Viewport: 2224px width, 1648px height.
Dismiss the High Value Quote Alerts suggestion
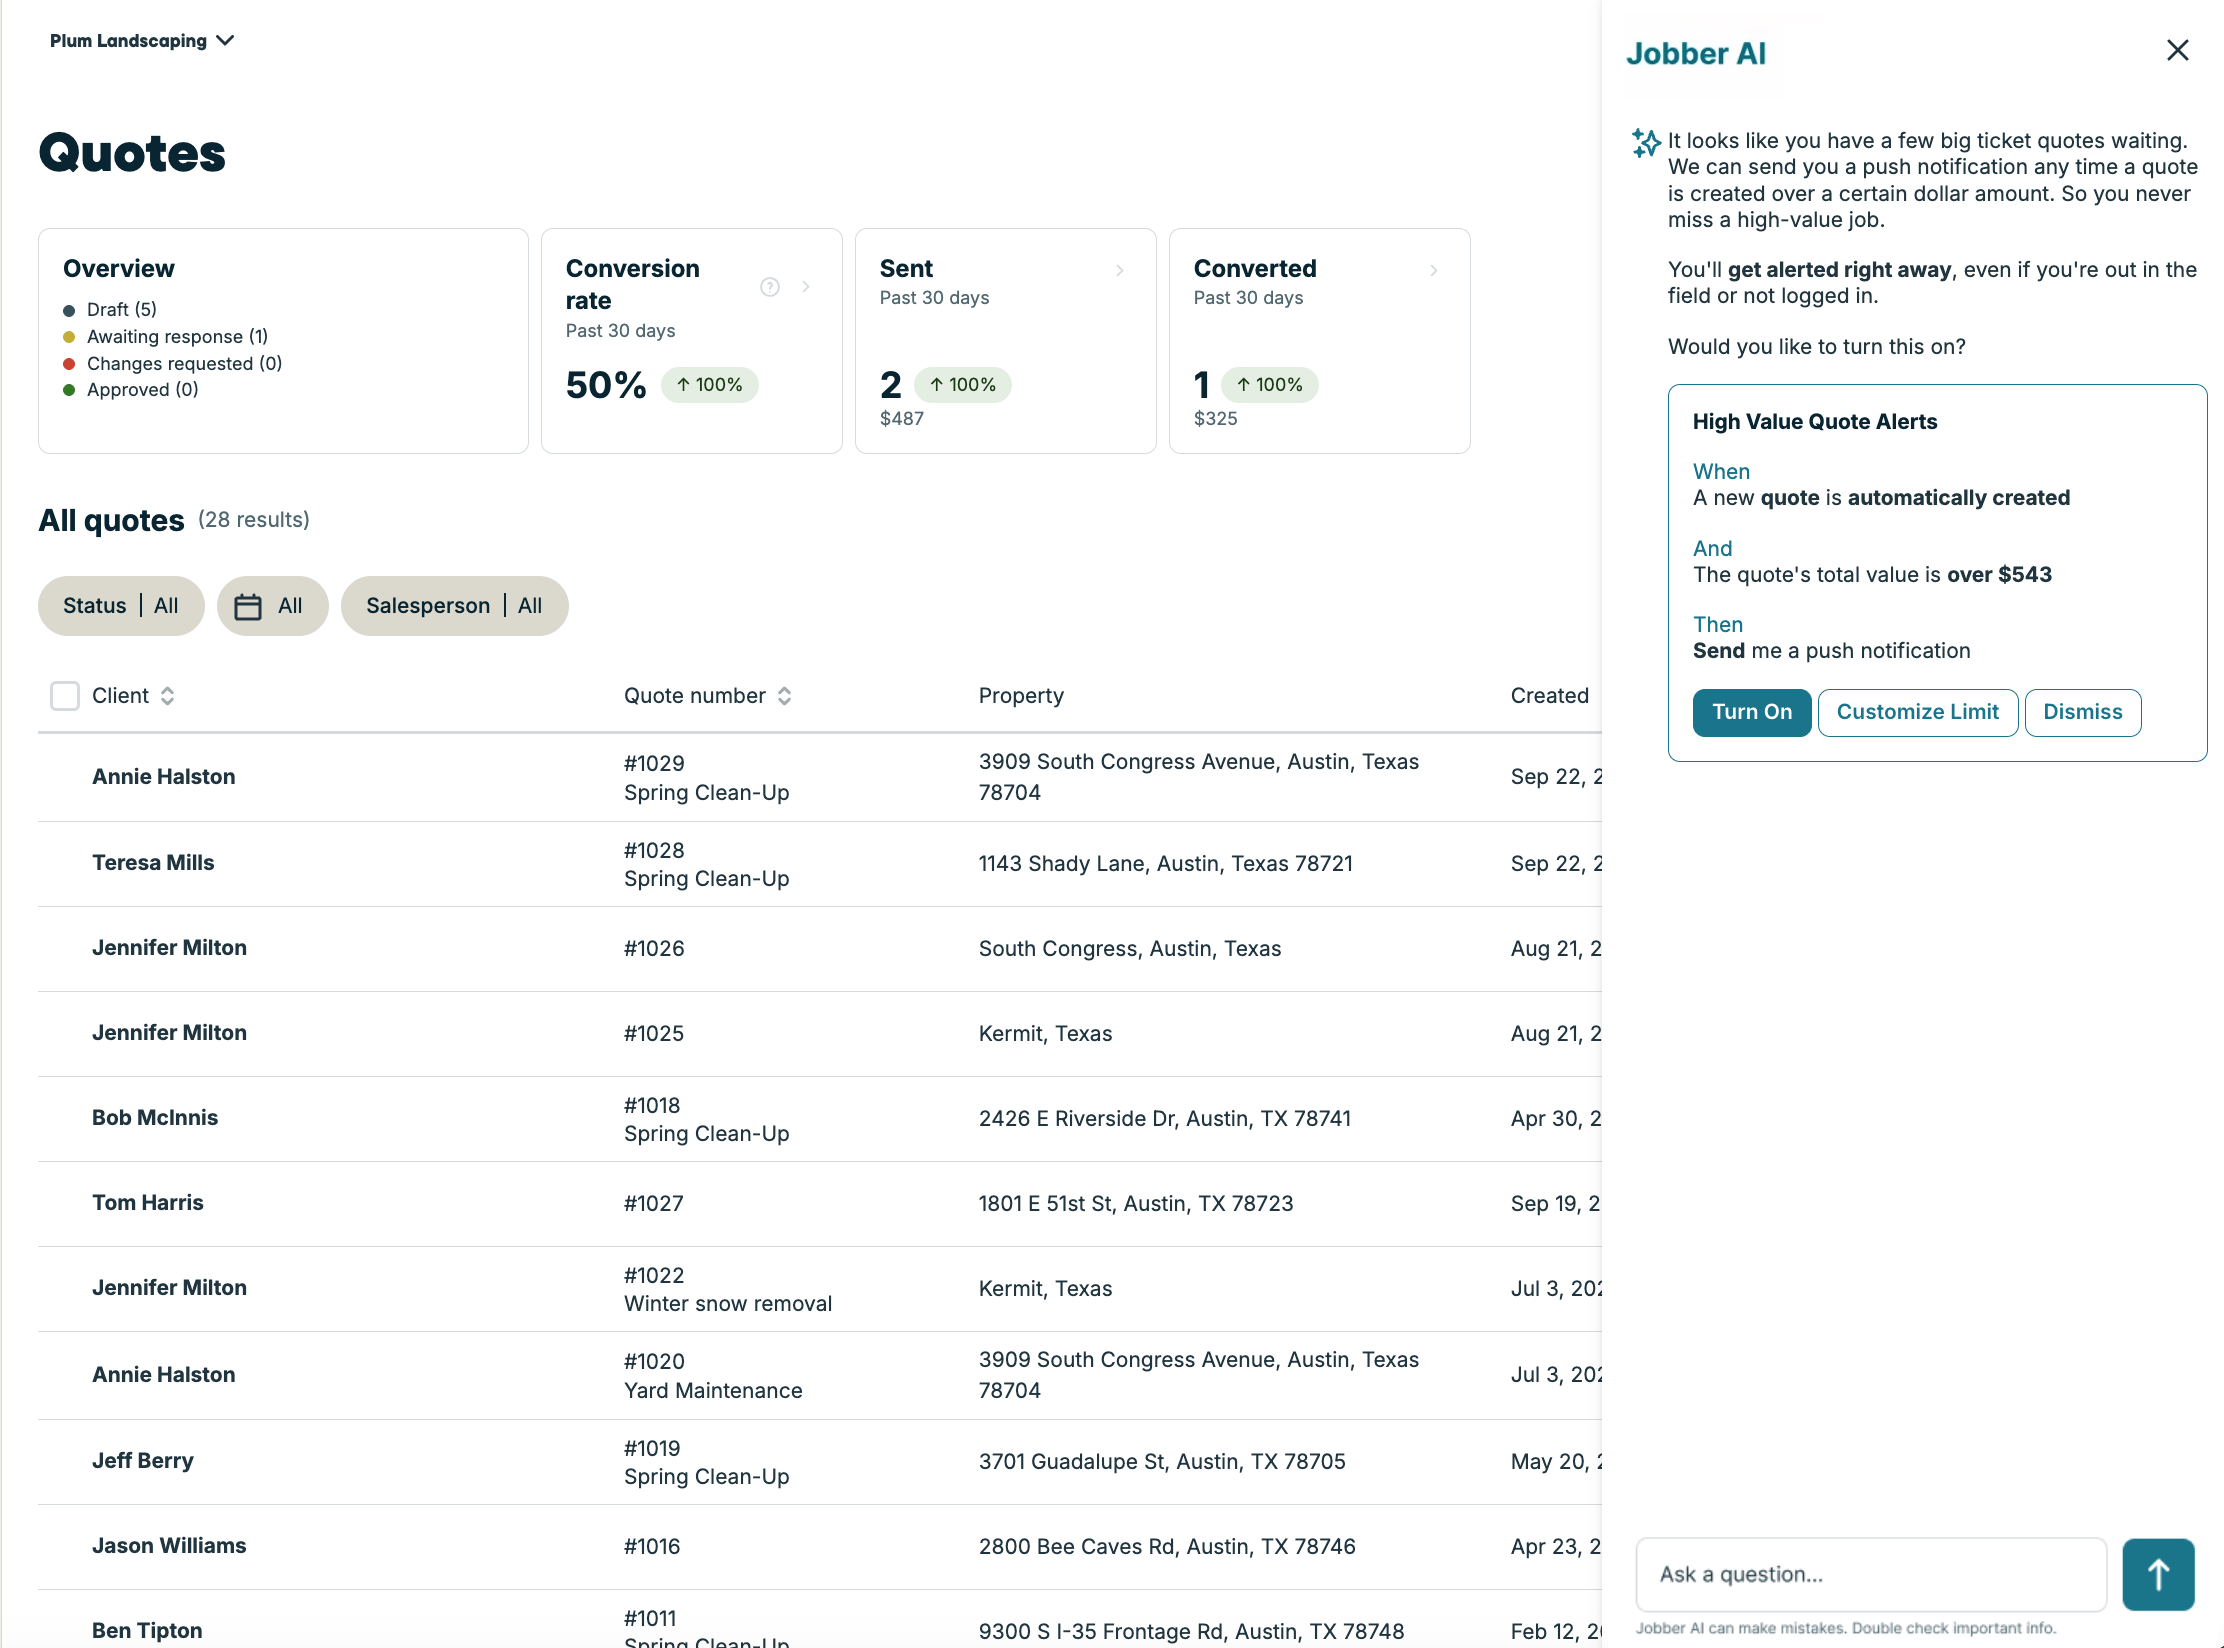(2083, 712)
